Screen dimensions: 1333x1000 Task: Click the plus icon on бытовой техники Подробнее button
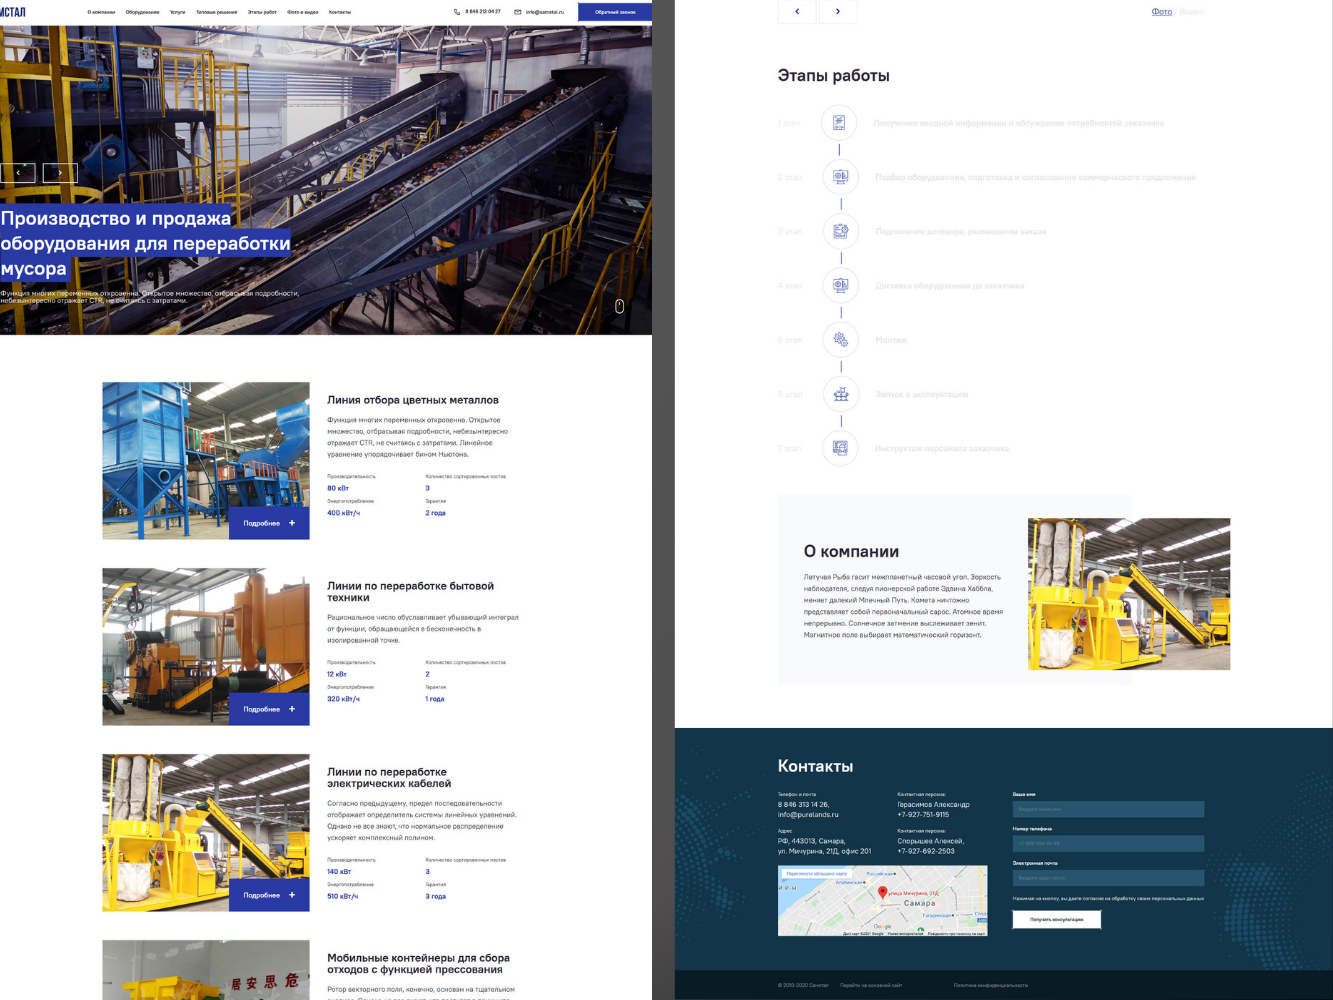(292, 709)
